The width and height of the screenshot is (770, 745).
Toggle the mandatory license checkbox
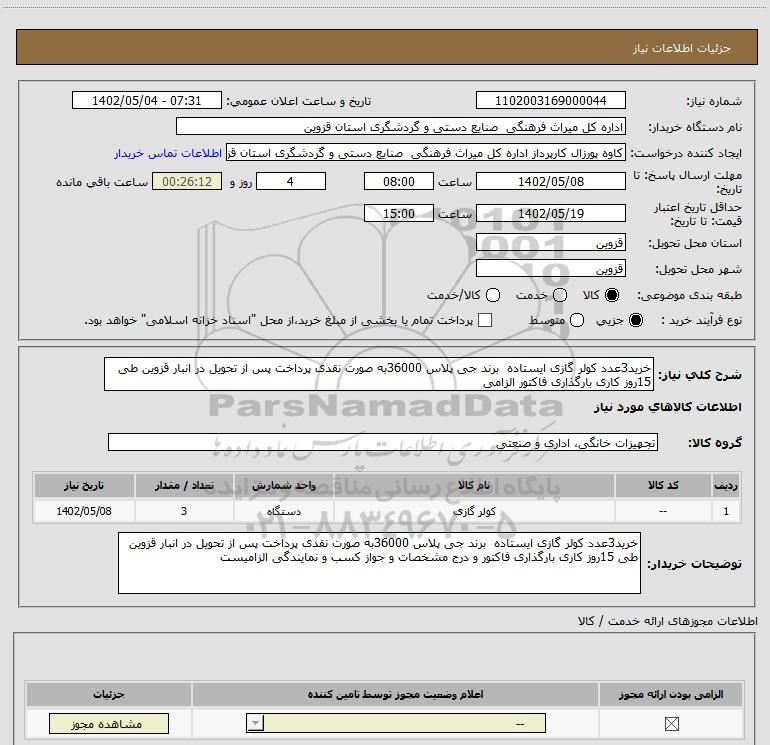tap(671, 723)
